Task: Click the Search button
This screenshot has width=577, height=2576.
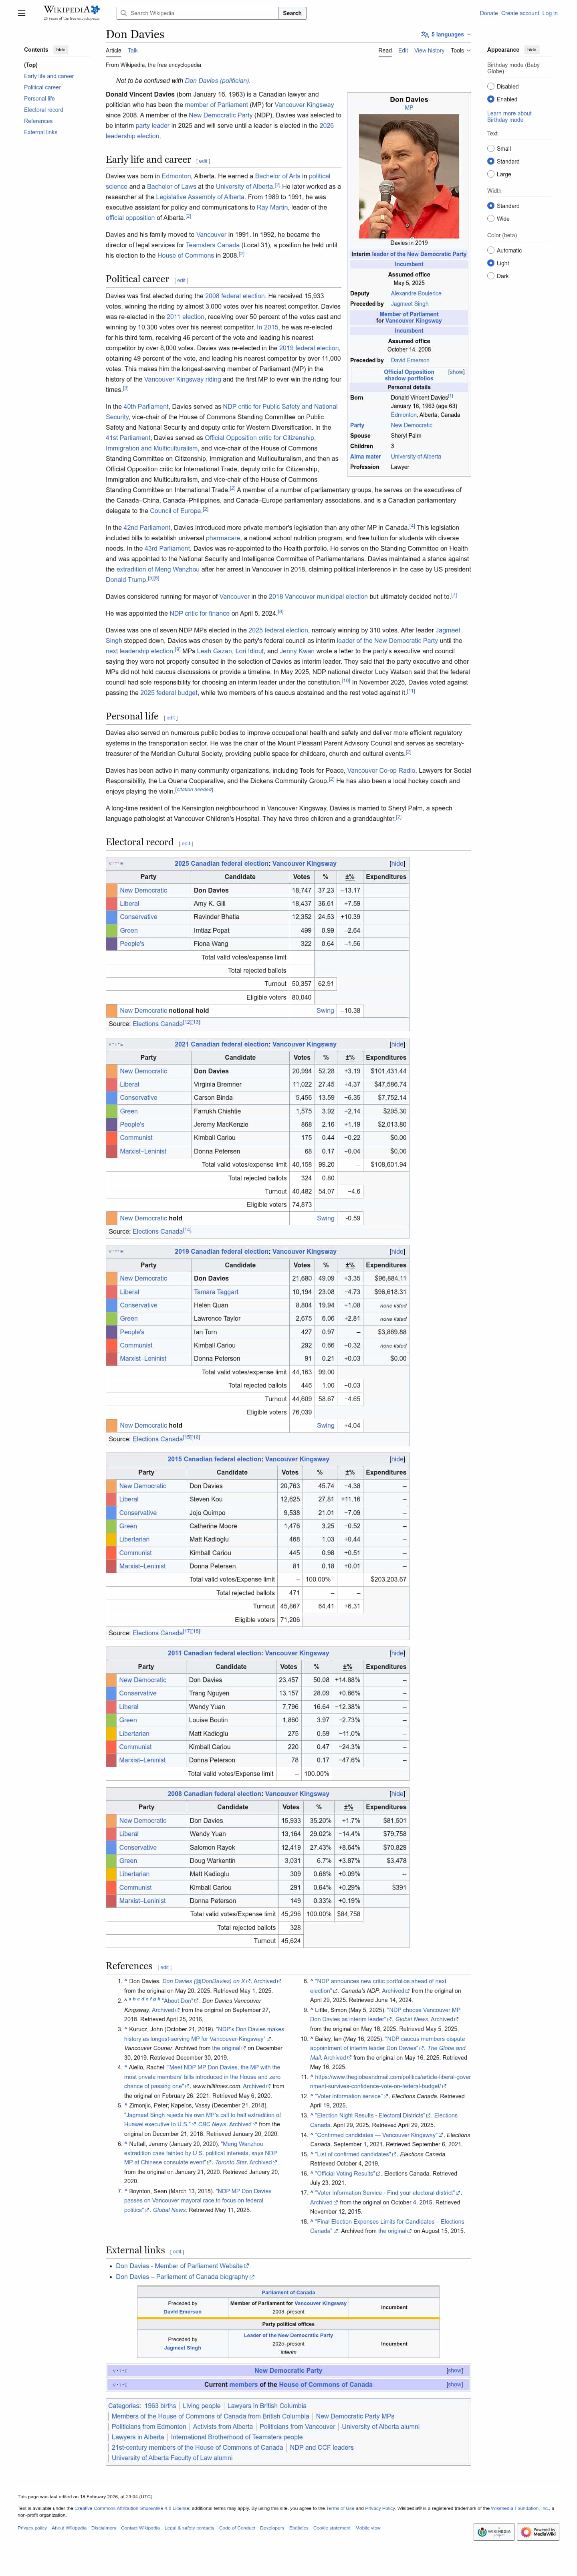Action: tap(292, 13)
